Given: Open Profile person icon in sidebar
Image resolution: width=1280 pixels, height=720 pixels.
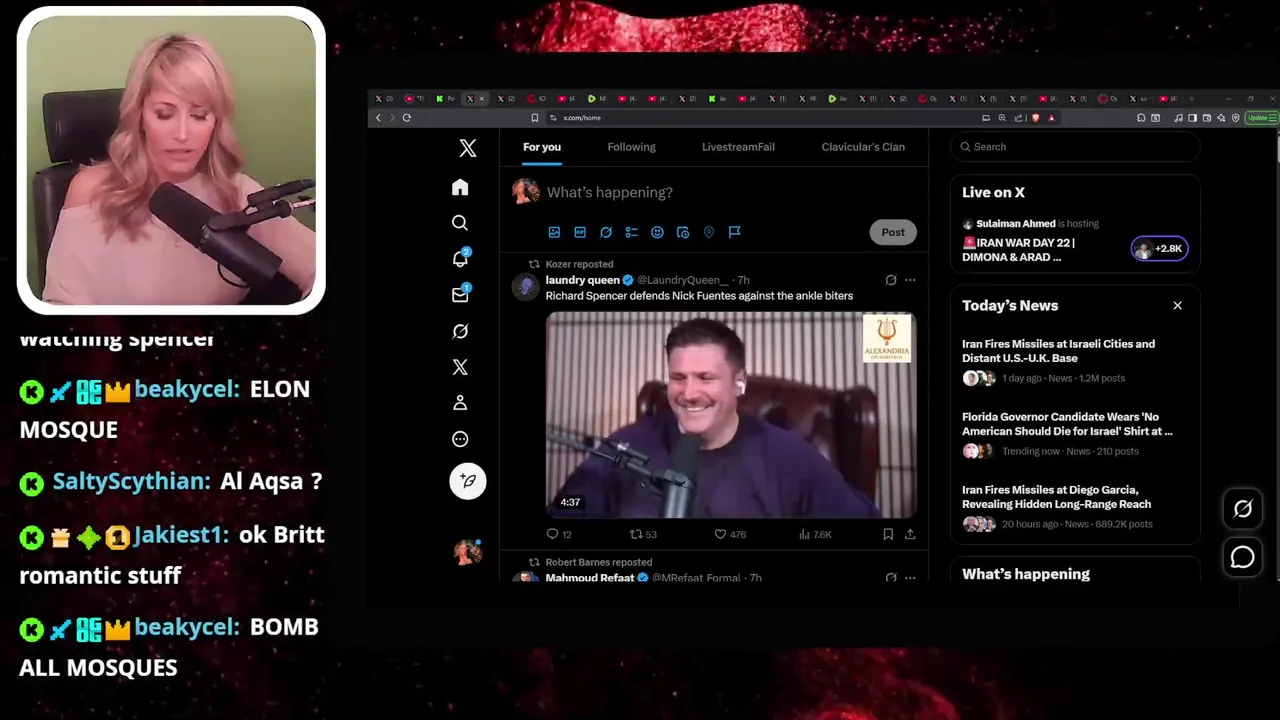Looking at the screenshot, I should click(460, 403).
